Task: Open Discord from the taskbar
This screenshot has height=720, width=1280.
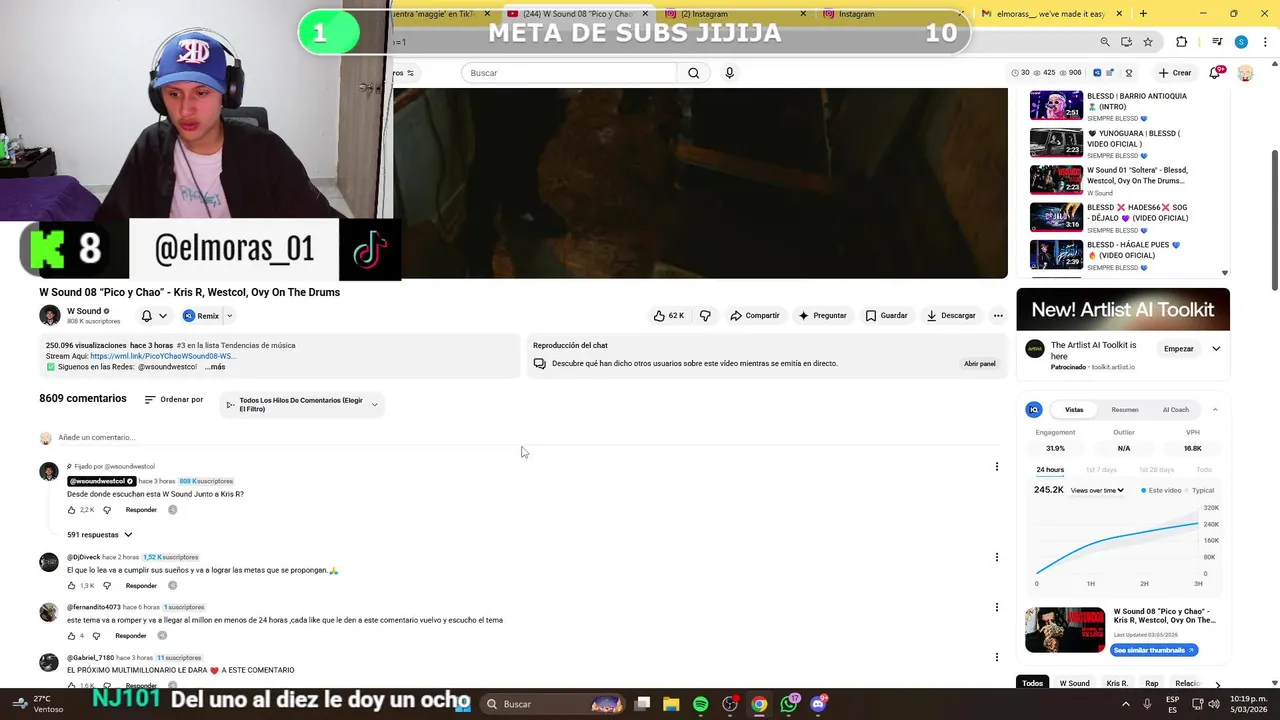Action: (818, 704)
